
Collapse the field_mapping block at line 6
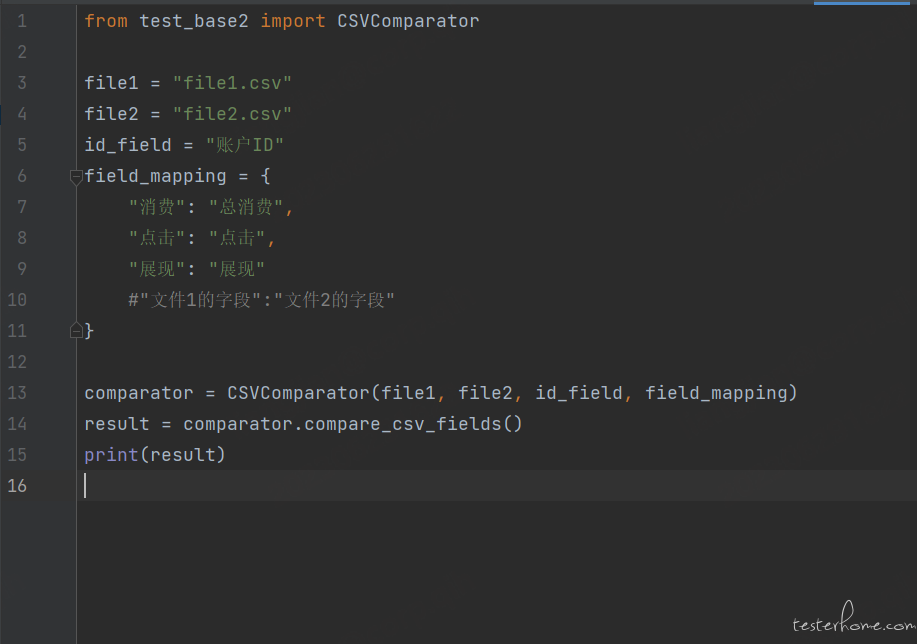(76, 176)
